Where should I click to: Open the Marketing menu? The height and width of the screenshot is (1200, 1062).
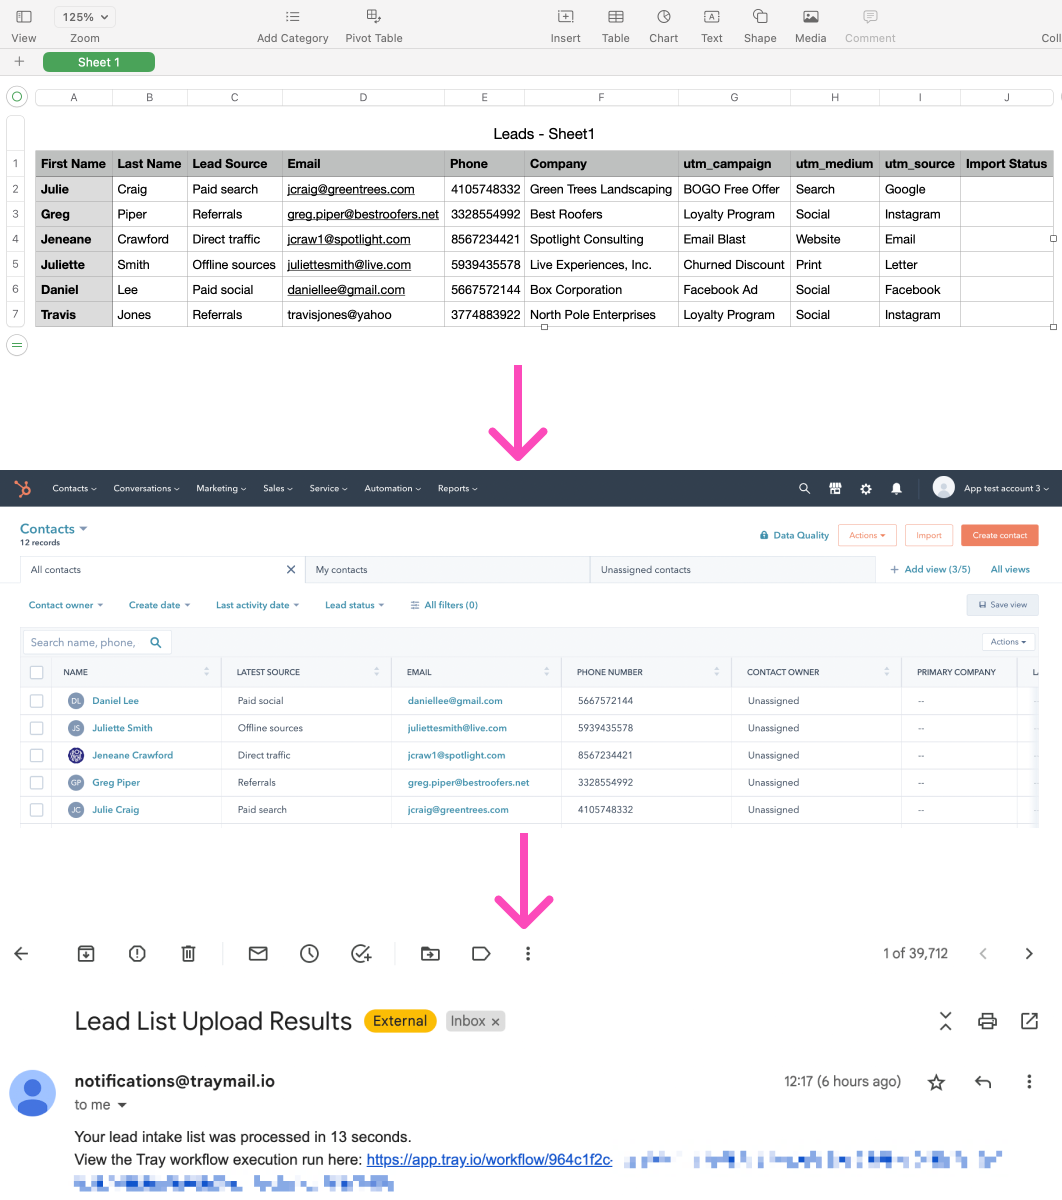221,488
